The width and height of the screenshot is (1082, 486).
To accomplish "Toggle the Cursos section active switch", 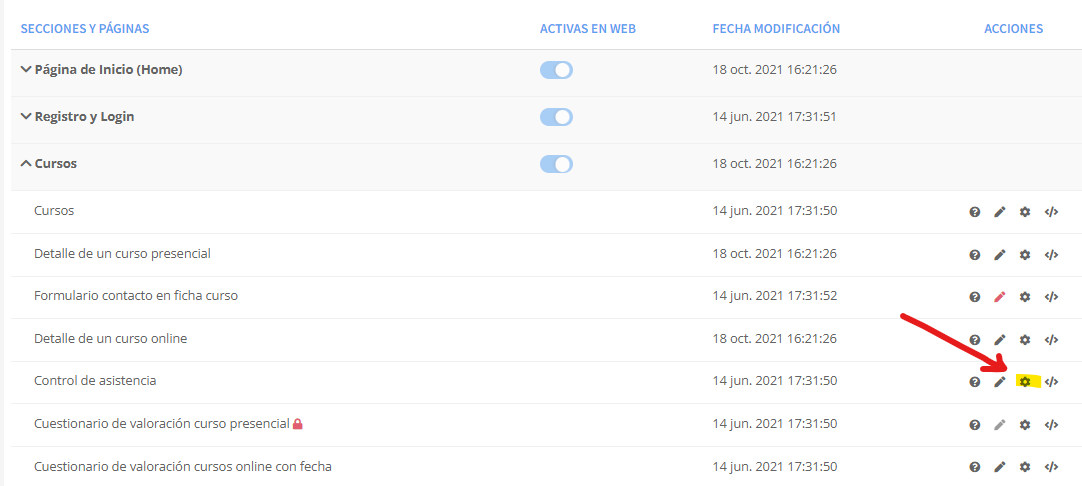I will click(x=556, y=164).
